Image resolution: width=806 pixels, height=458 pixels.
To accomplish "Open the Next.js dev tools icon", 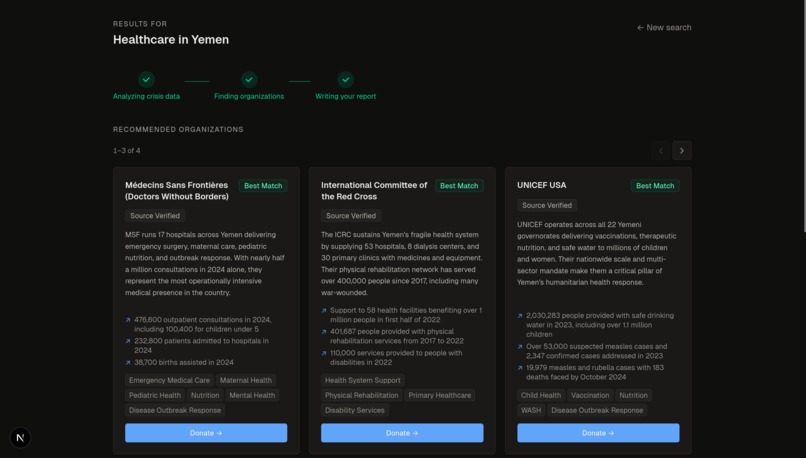I will [20, 437].
